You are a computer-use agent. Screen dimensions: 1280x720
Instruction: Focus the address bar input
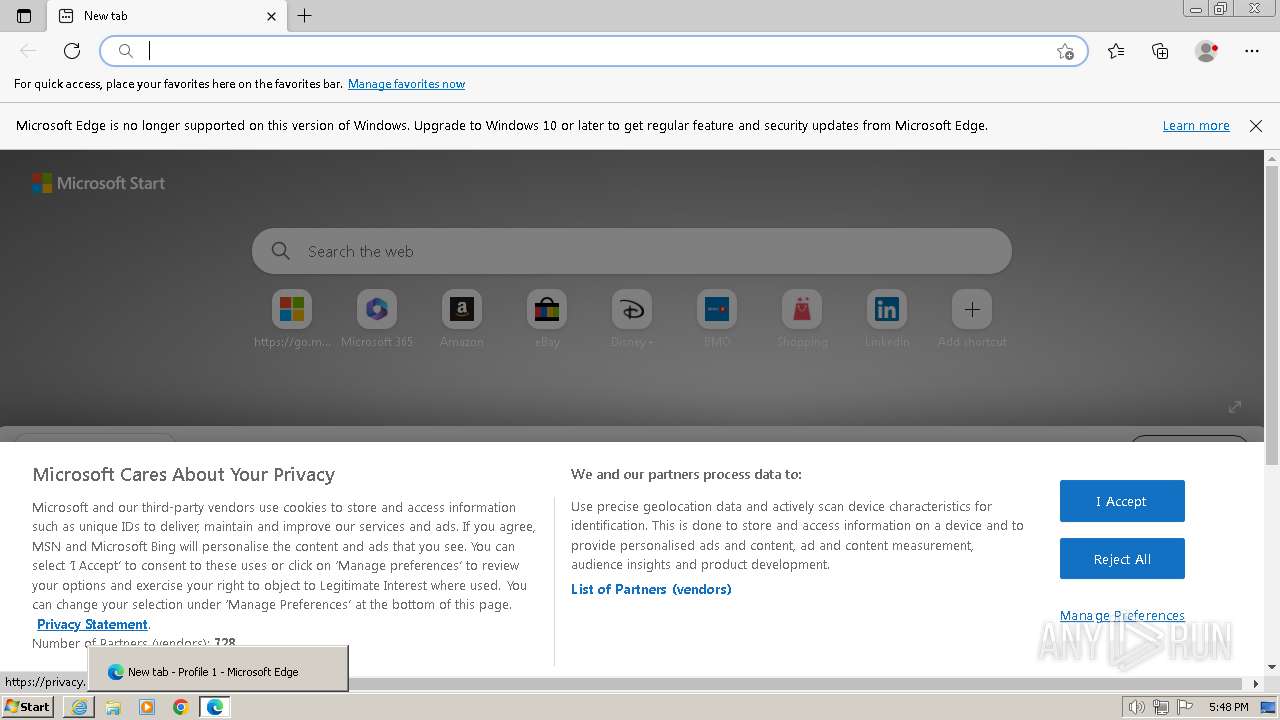595,51
